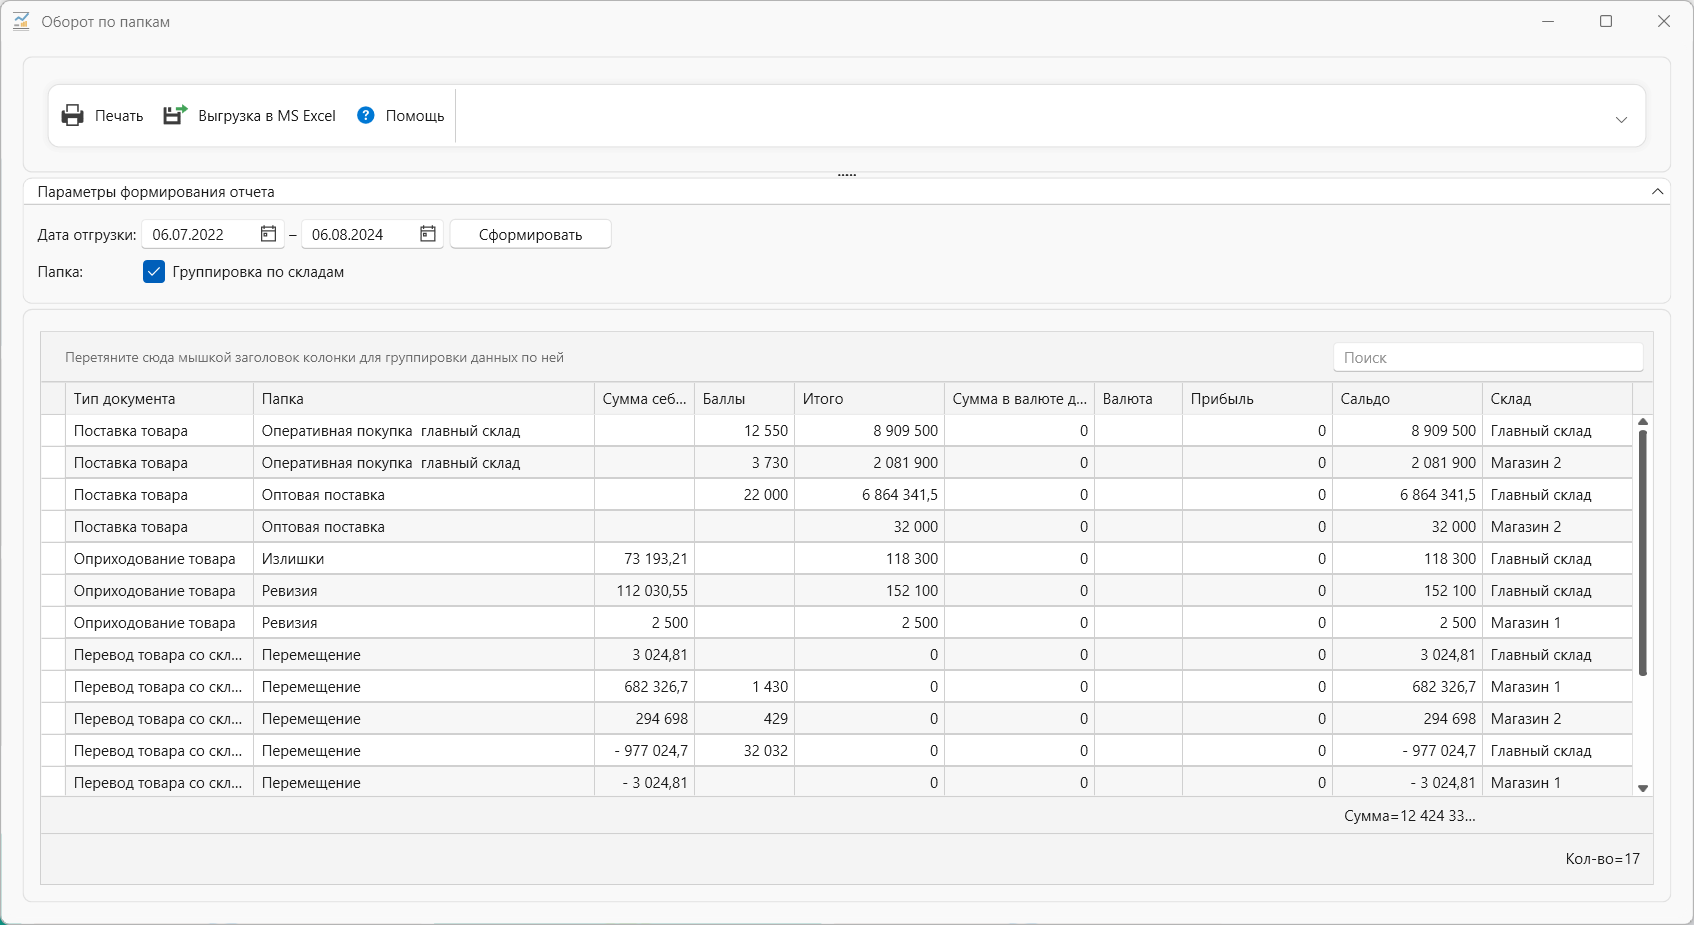Screen dimensions: 1694x925
Task: Select Баллы cell 429
Action: [x=744, y=719]
